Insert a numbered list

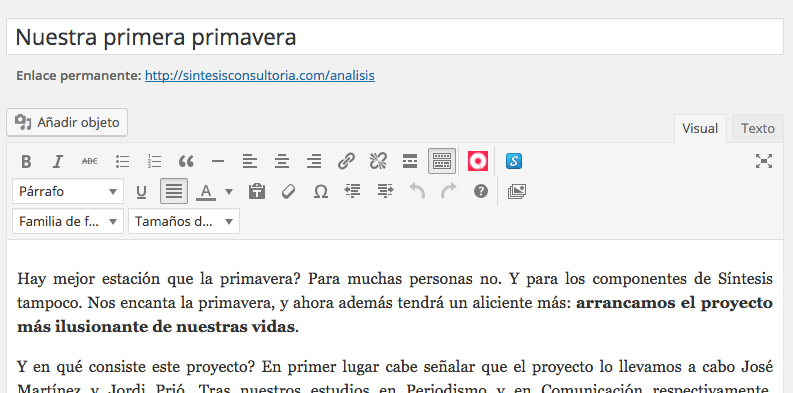154,161
